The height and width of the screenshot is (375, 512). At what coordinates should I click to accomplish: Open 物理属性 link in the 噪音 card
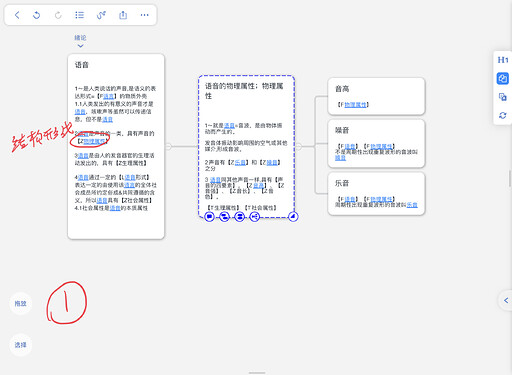tap(381, 146)
